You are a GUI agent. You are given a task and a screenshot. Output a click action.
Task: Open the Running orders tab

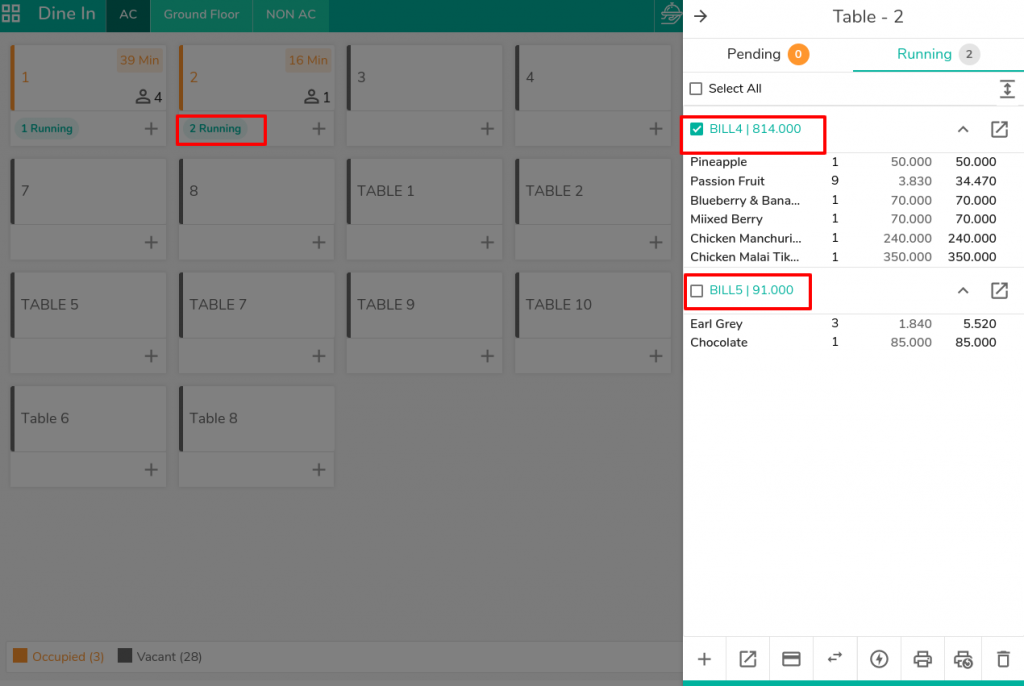coord(938,54)
